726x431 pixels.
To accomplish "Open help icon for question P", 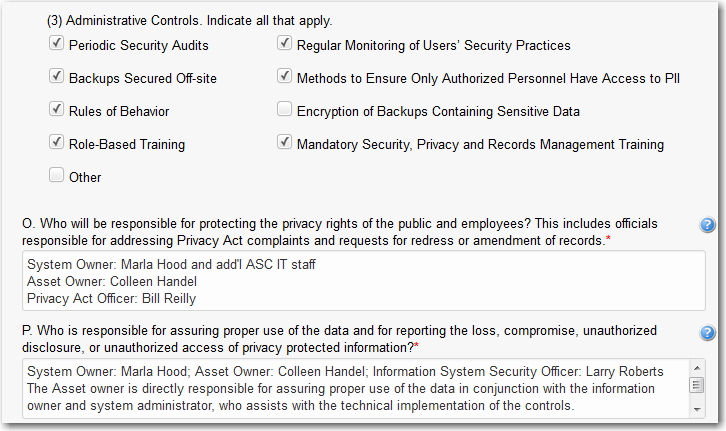I will (708, 333).
